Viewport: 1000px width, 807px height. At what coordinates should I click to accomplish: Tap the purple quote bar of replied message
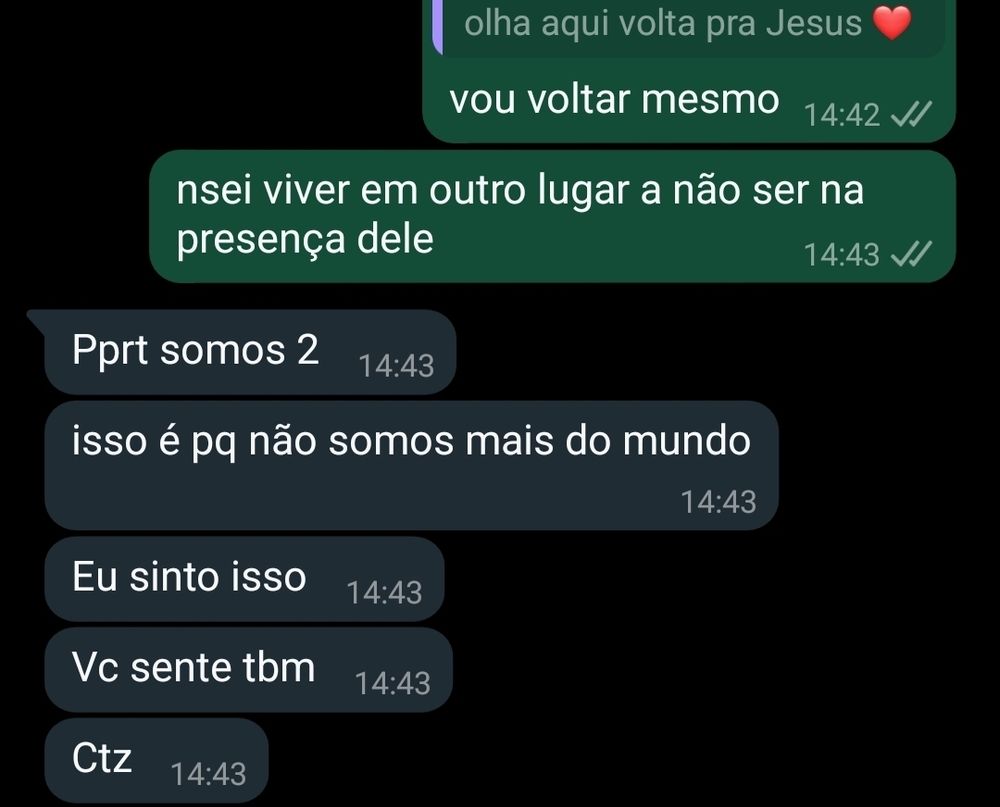point(438,27)
